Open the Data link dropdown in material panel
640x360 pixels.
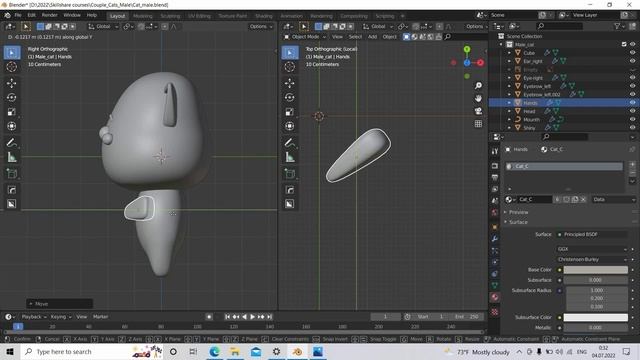613,200
